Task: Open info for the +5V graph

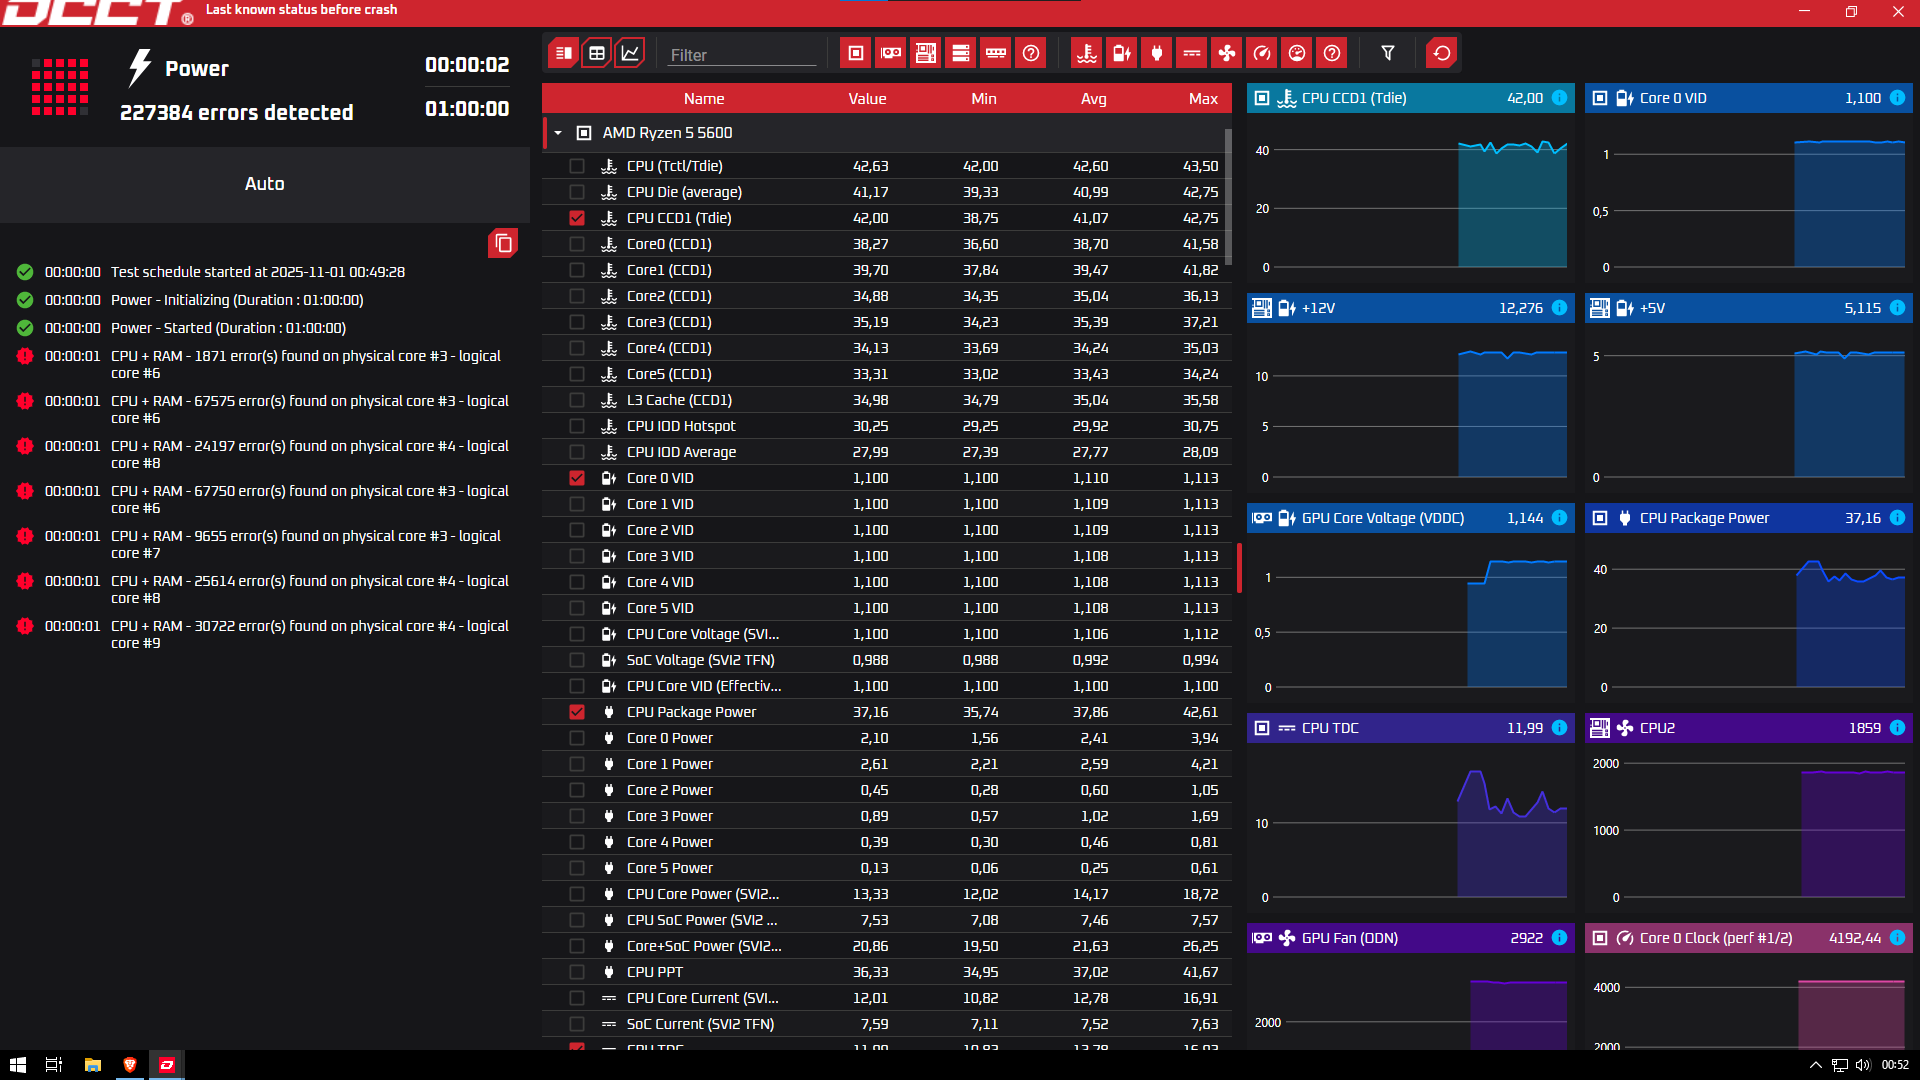Action: pyautogui.click(x=1897, y=308)
